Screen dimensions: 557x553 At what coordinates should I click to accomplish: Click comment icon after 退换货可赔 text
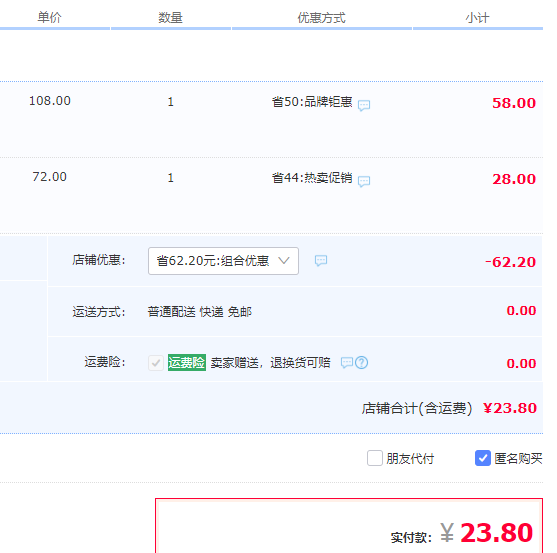[x=347, y=363]
